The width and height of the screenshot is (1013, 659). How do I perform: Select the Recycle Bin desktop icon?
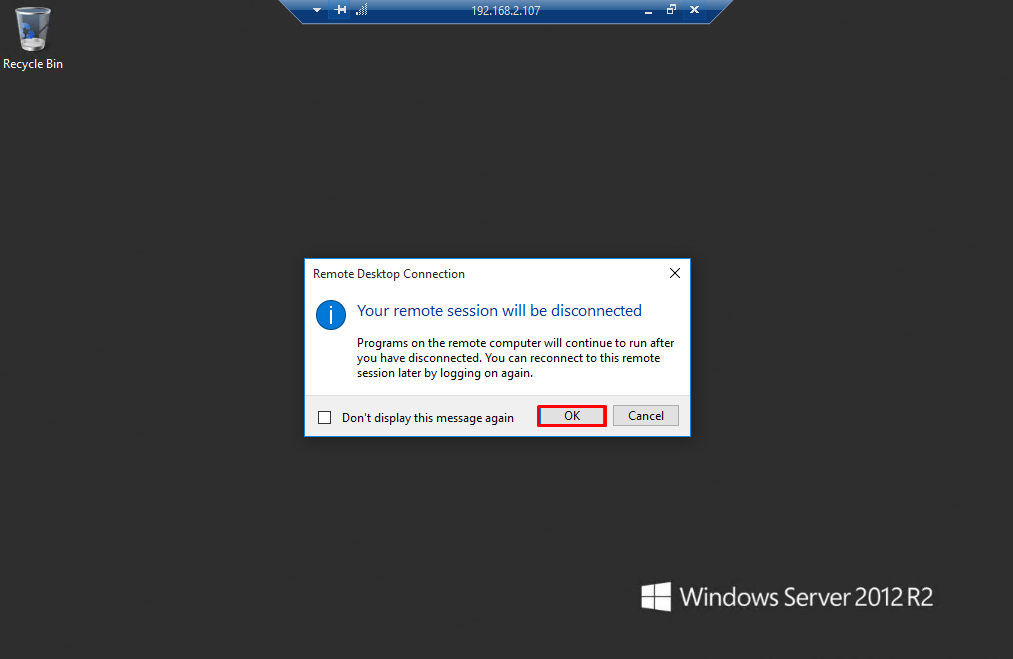(32, 38)
